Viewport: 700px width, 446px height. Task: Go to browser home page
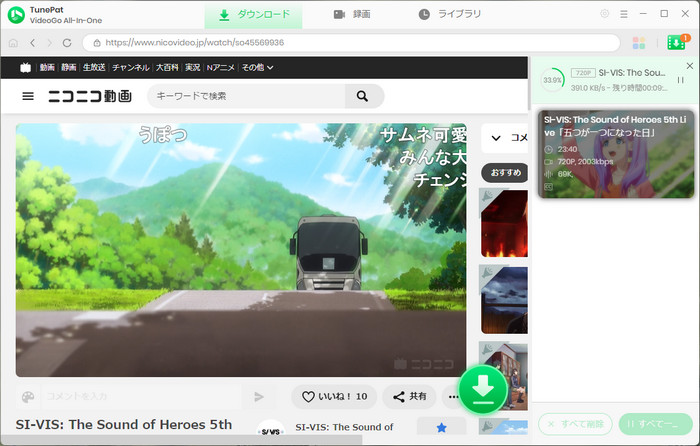coord(13,43)
